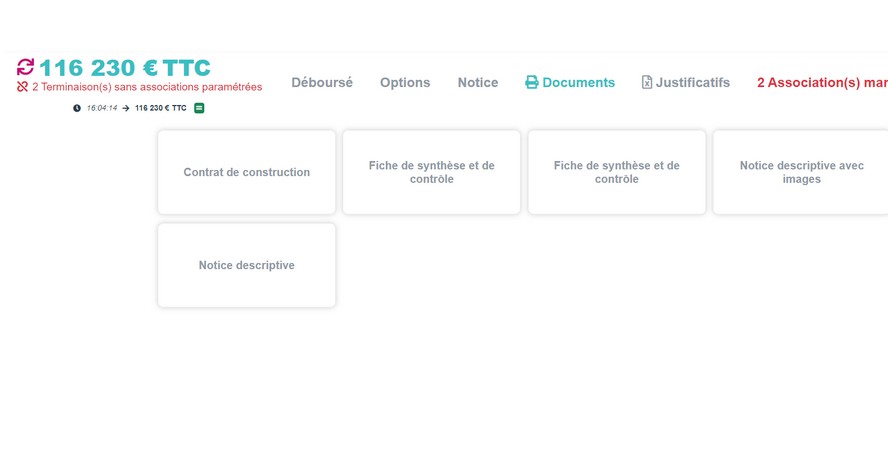
Task: Open the second Fiche de synthèse et de contrôle card
Action: tap(617, 172)
